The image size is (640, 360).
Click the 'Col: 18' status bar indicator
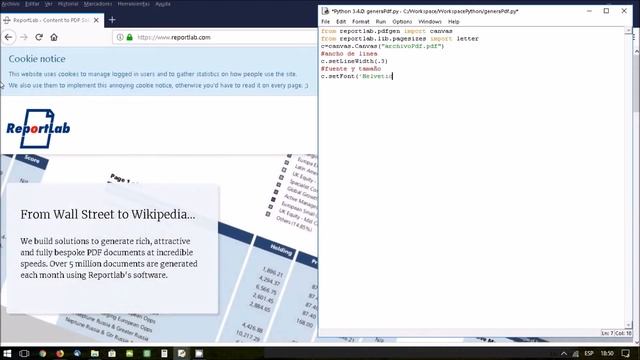click(623, 333)
